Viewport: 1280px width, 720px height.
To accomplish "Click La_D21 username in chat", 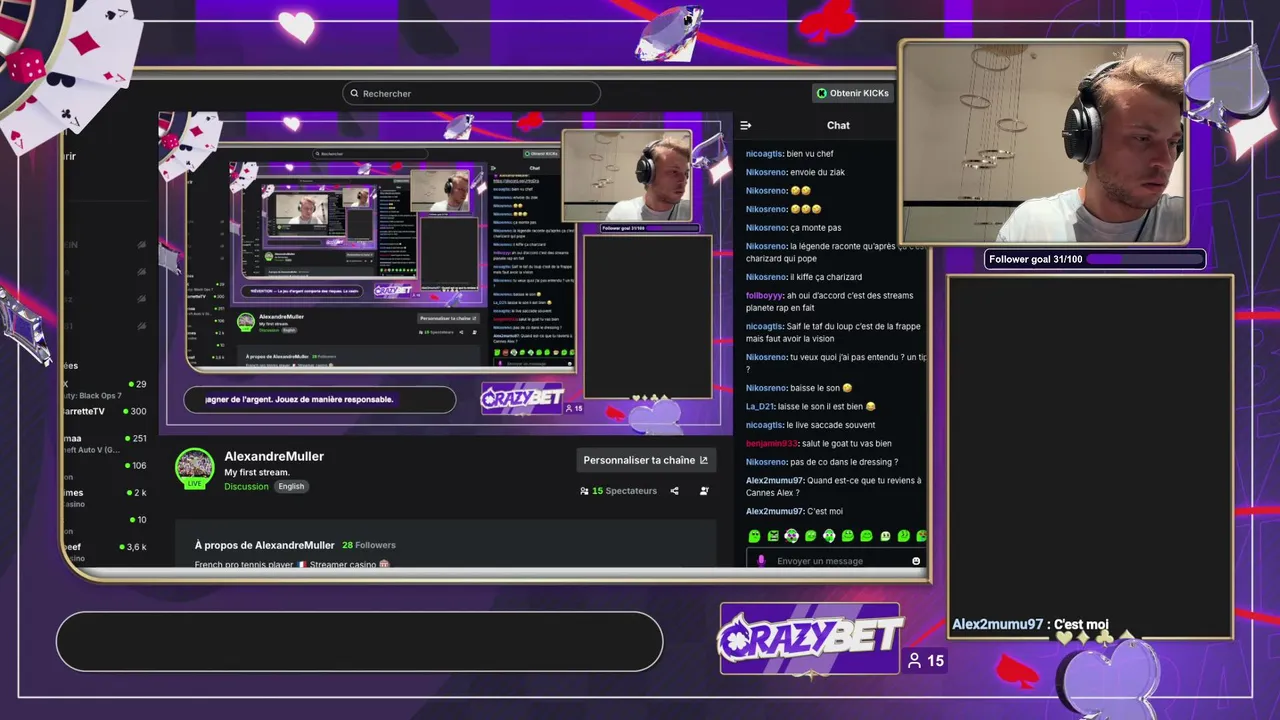I will pyautogui.click(x=759, y=406).
